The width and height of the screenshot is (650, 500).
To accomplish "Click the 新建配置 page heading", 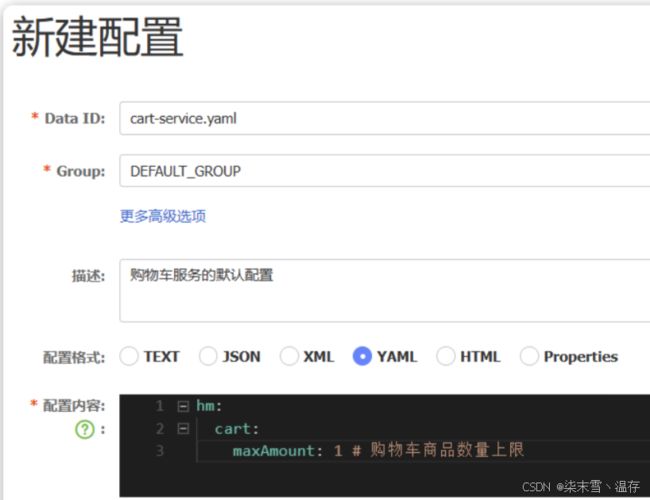I will (97, 36).
